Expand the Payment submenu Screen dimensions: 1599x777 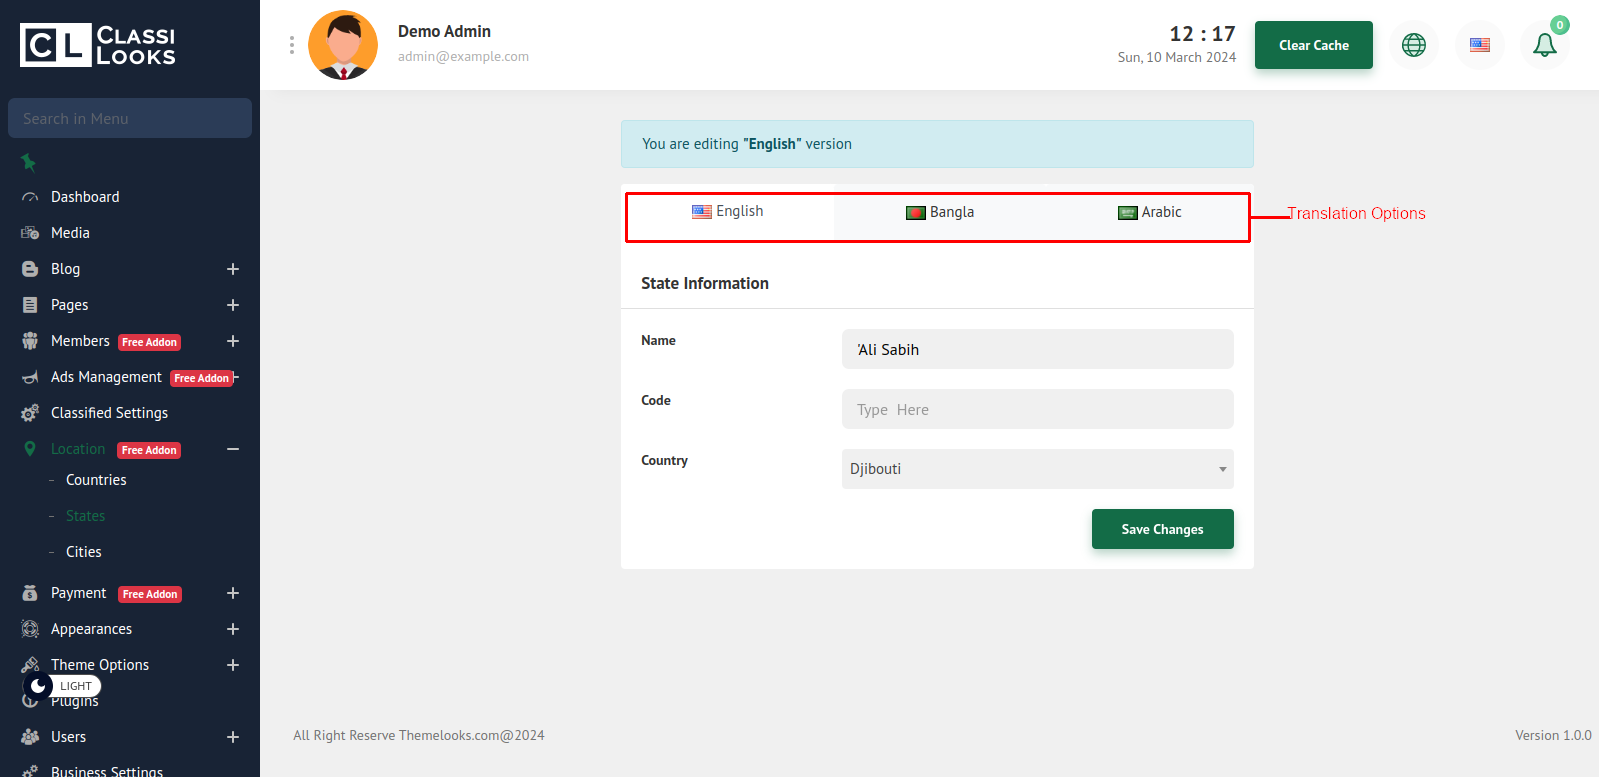tap(233, 593)
